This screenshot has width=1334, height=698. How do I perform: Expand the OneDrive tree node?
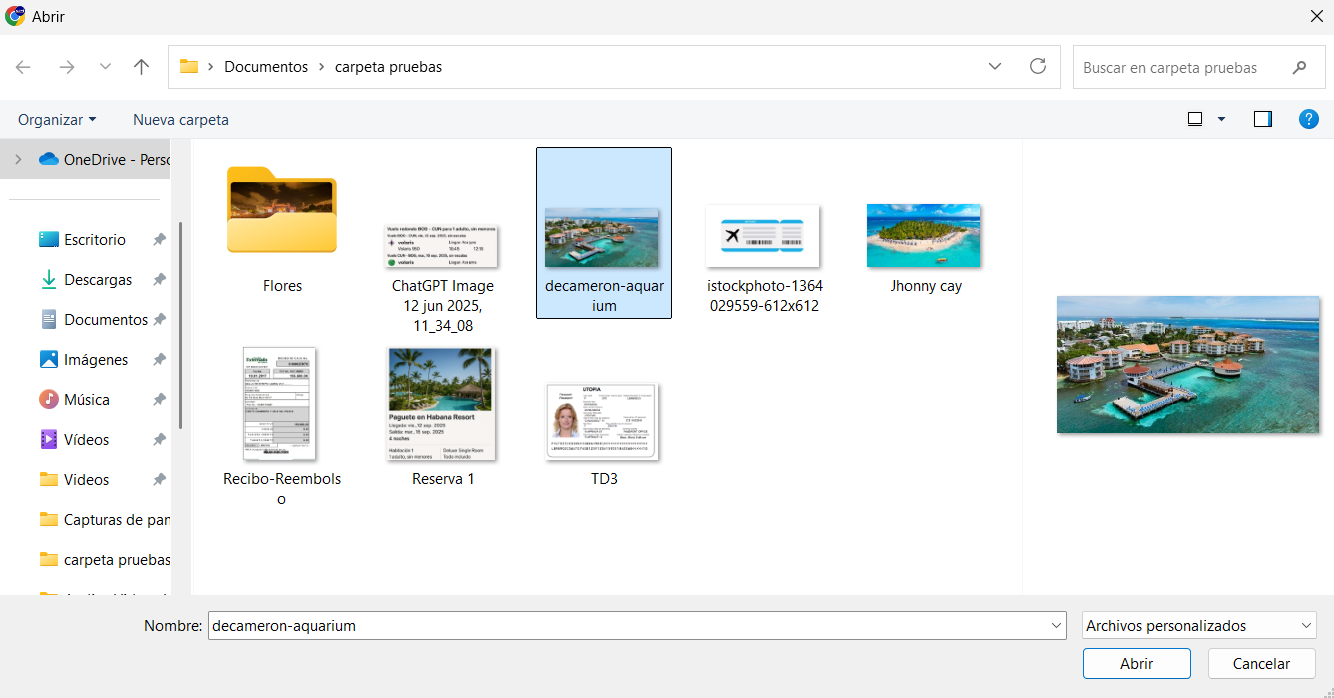[18, 159]
